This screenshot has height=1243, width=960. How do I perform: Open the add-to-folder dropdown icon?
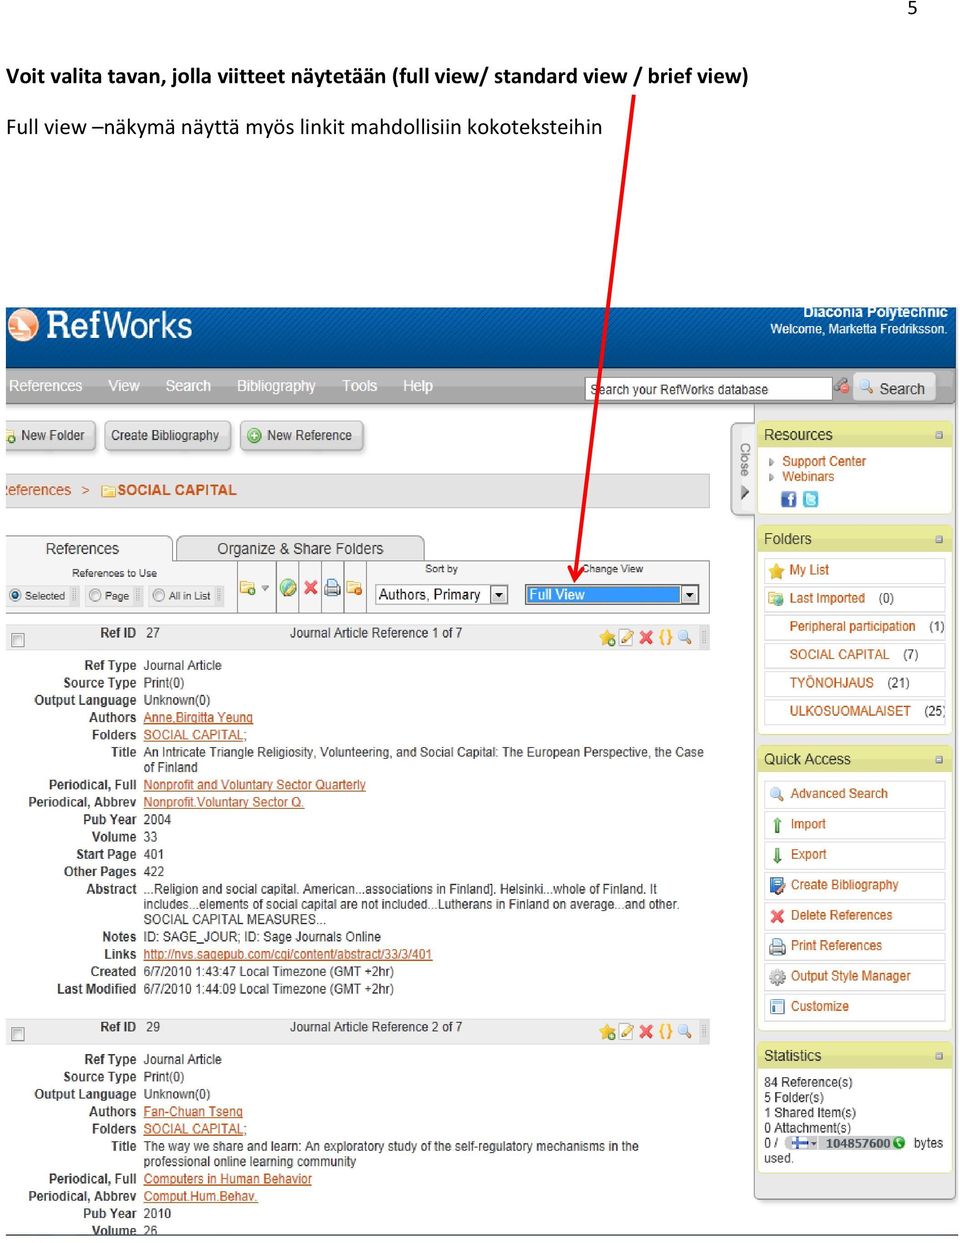(x=254, y=588)
